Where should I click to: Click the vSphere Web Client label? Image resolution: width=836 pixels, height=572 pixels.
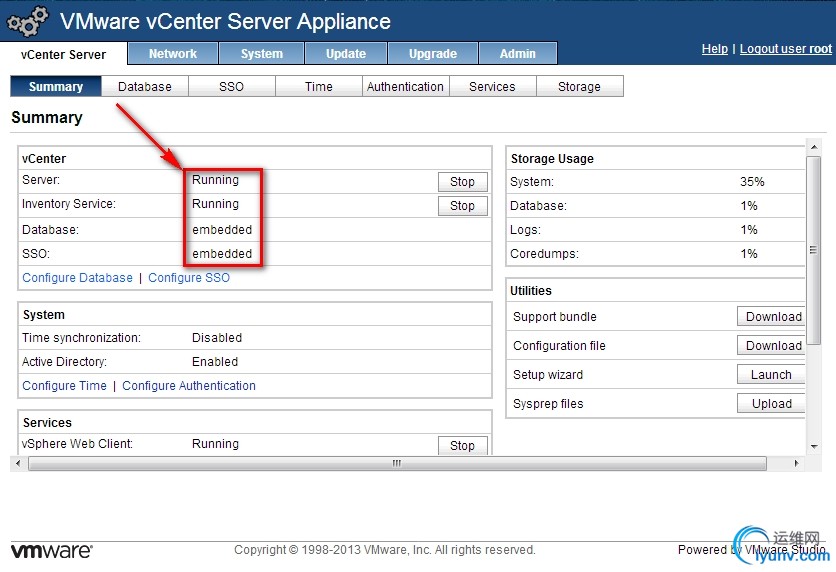pyautogui.click(x=77, y=444)
